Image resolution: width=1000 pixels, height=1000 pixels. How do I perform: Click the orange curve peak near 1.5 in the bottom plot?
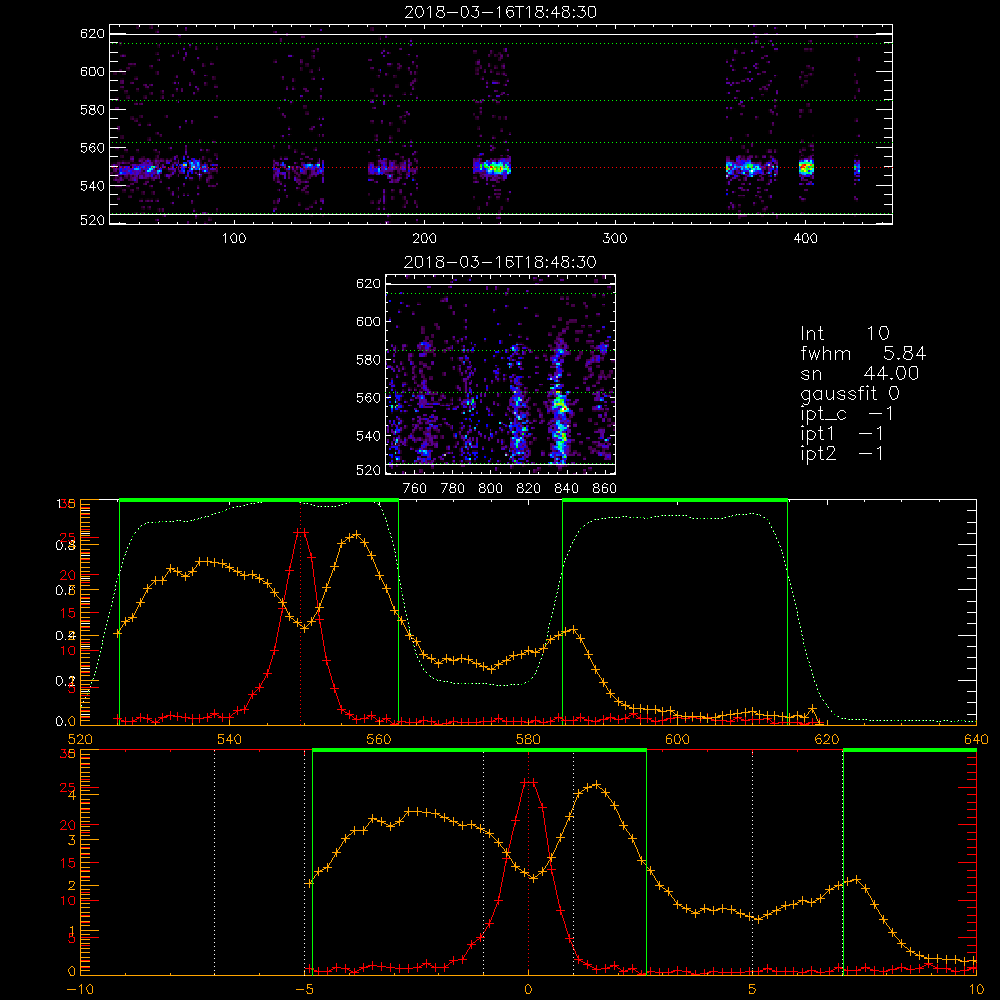tap(596, 784)
